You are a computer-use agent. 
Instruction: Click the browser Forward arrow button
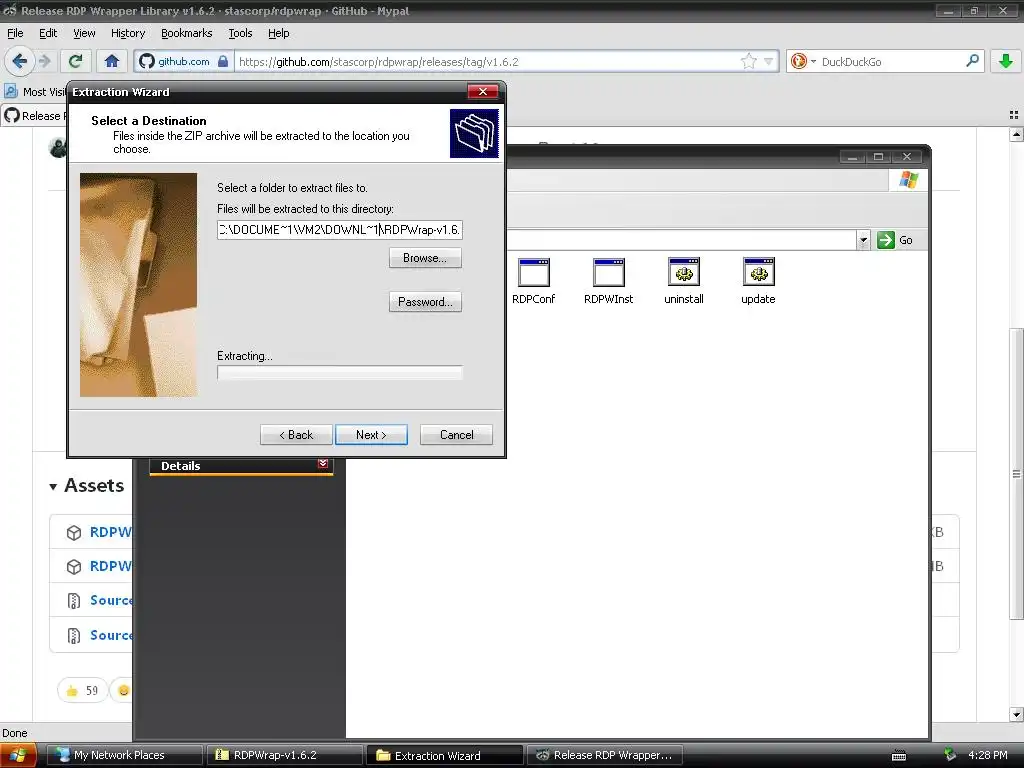[x=44, y=61]
